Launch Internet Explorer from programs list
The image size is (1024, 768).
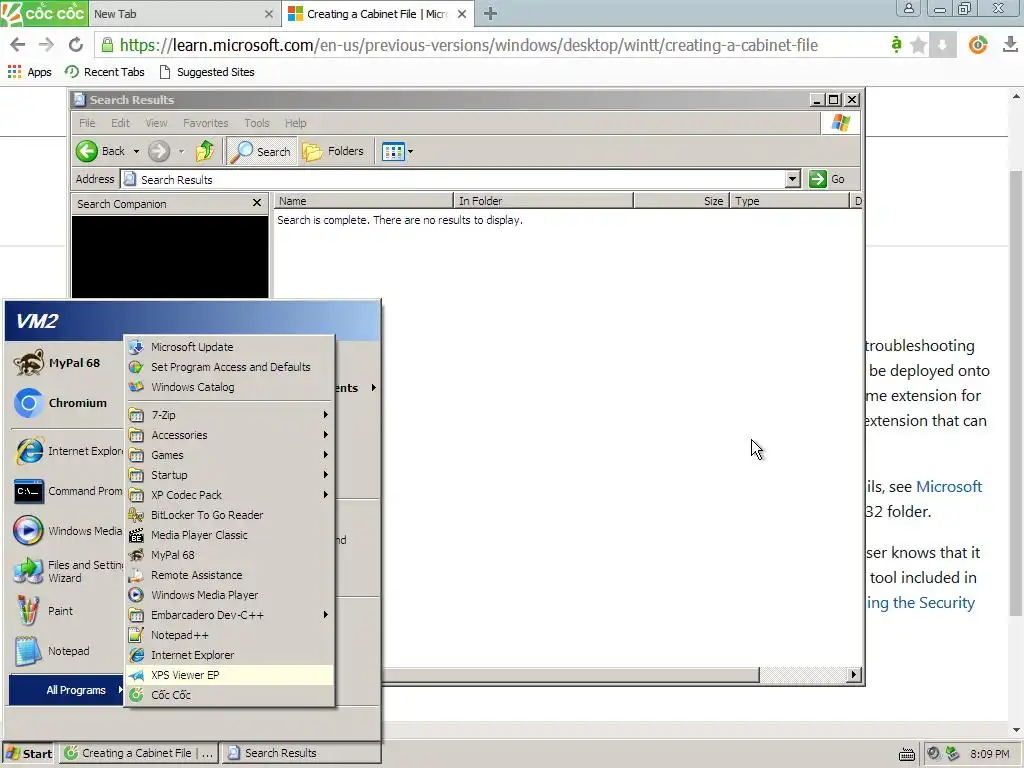[229, 655]
